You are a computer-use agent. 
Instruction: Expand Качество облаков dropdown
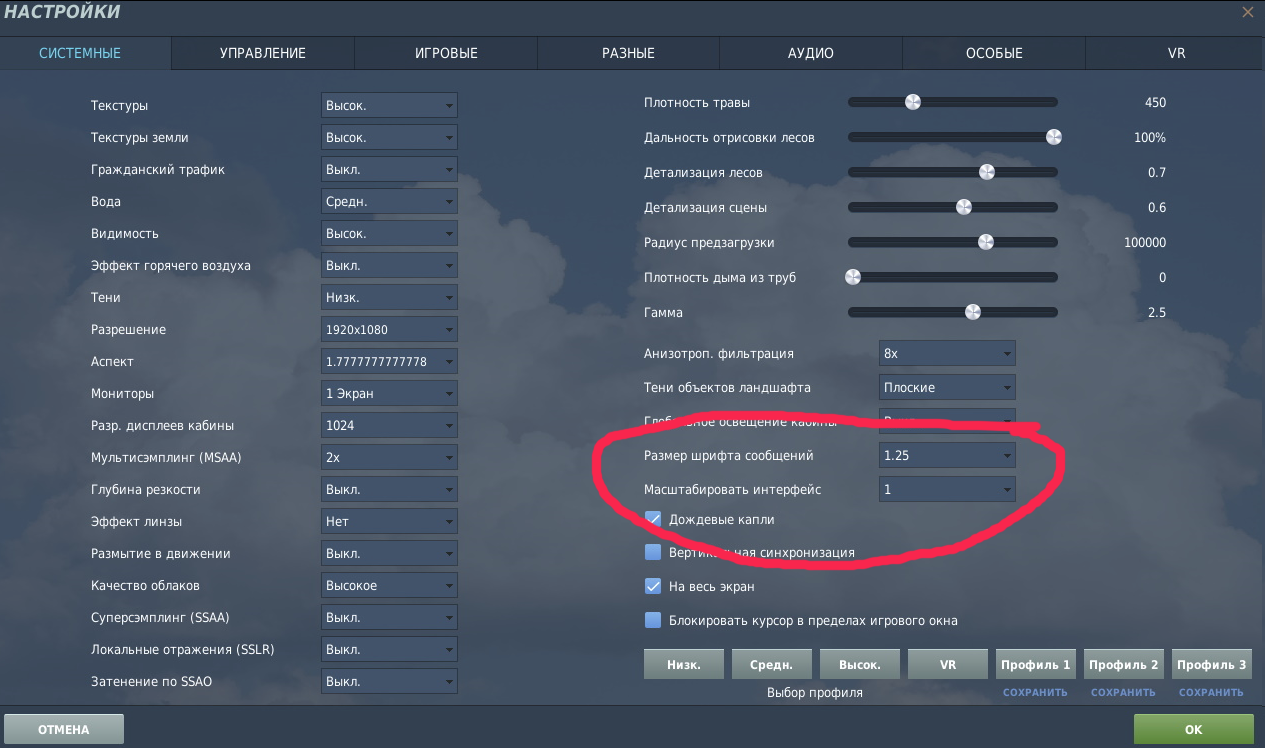point(389,586)
